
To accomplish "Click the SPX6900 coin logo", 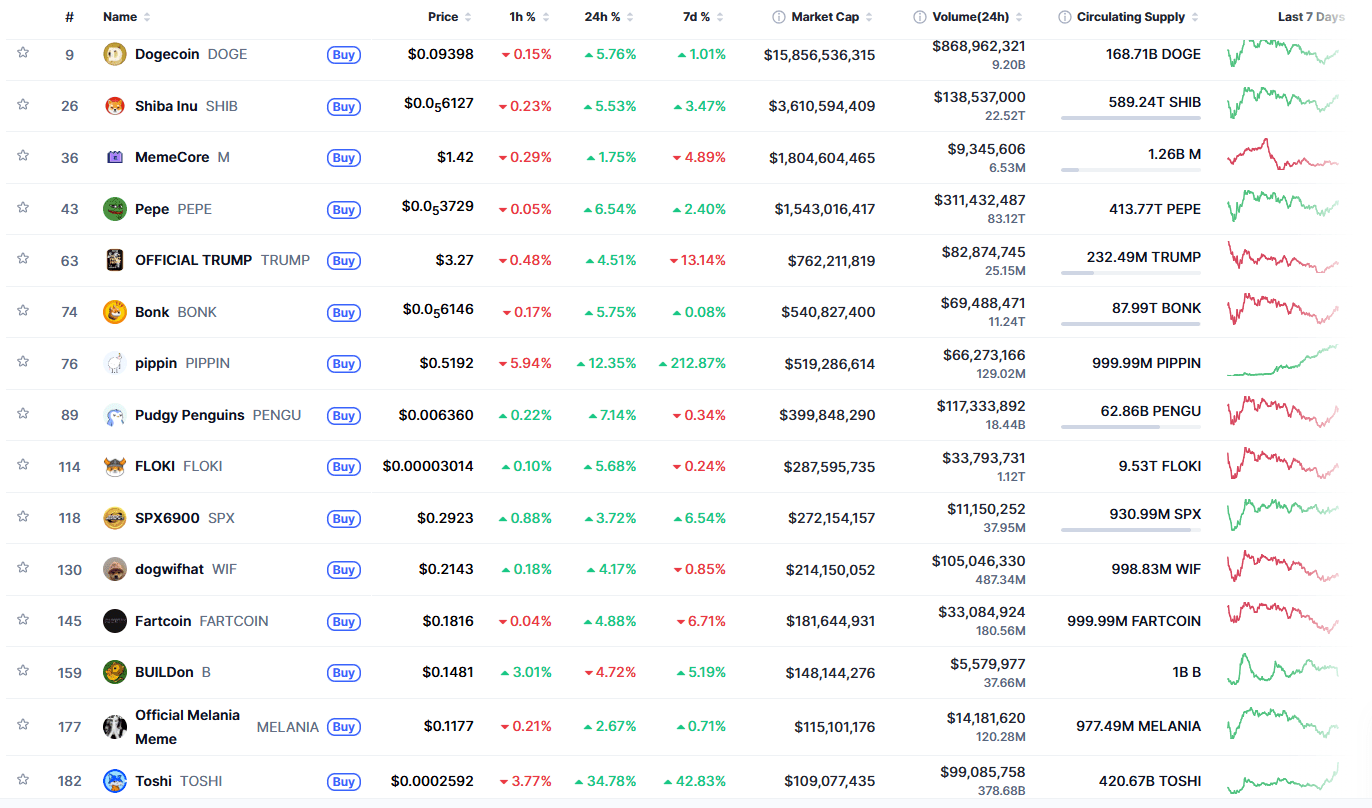I will click(x=113, y=518).
